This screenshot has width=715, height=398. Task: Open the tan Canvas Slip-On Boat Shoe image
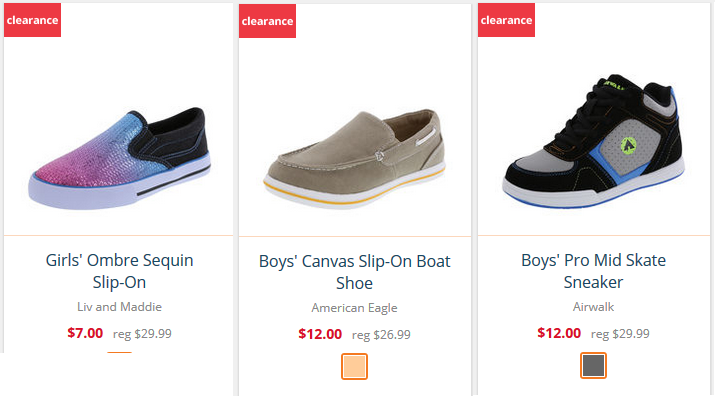tap(354, 159)
